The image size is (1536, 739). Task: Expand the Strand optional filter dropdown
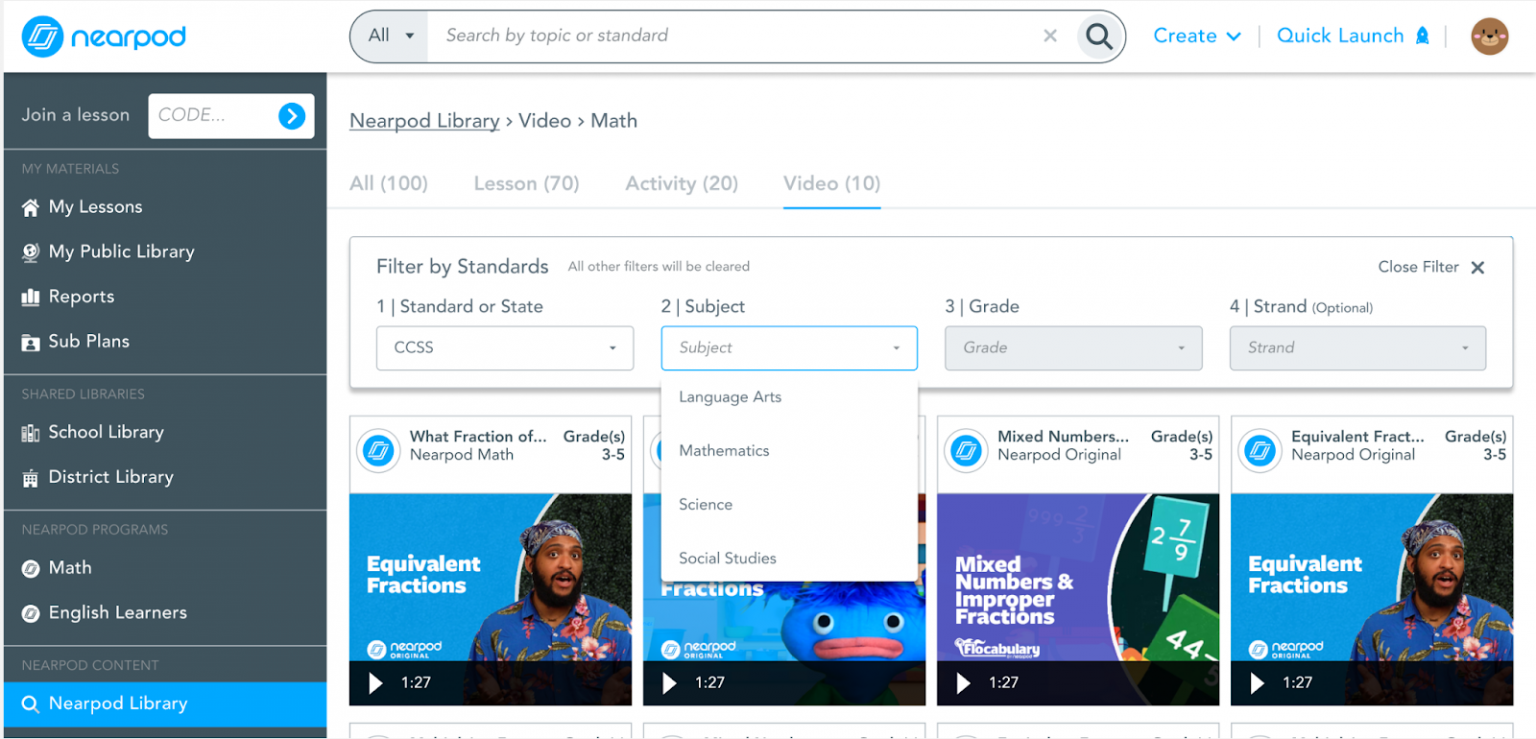point(1357,348)
